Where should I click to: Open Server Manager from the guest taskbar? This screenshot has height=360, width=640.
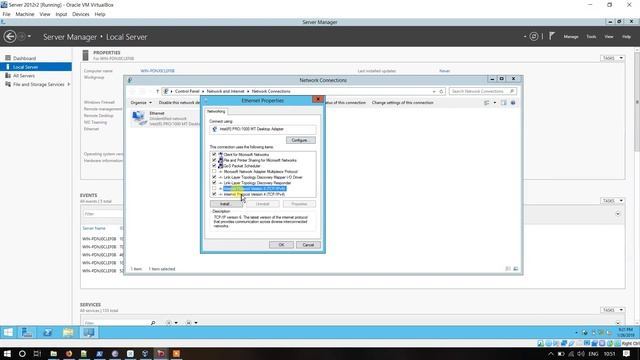[27, 332]
